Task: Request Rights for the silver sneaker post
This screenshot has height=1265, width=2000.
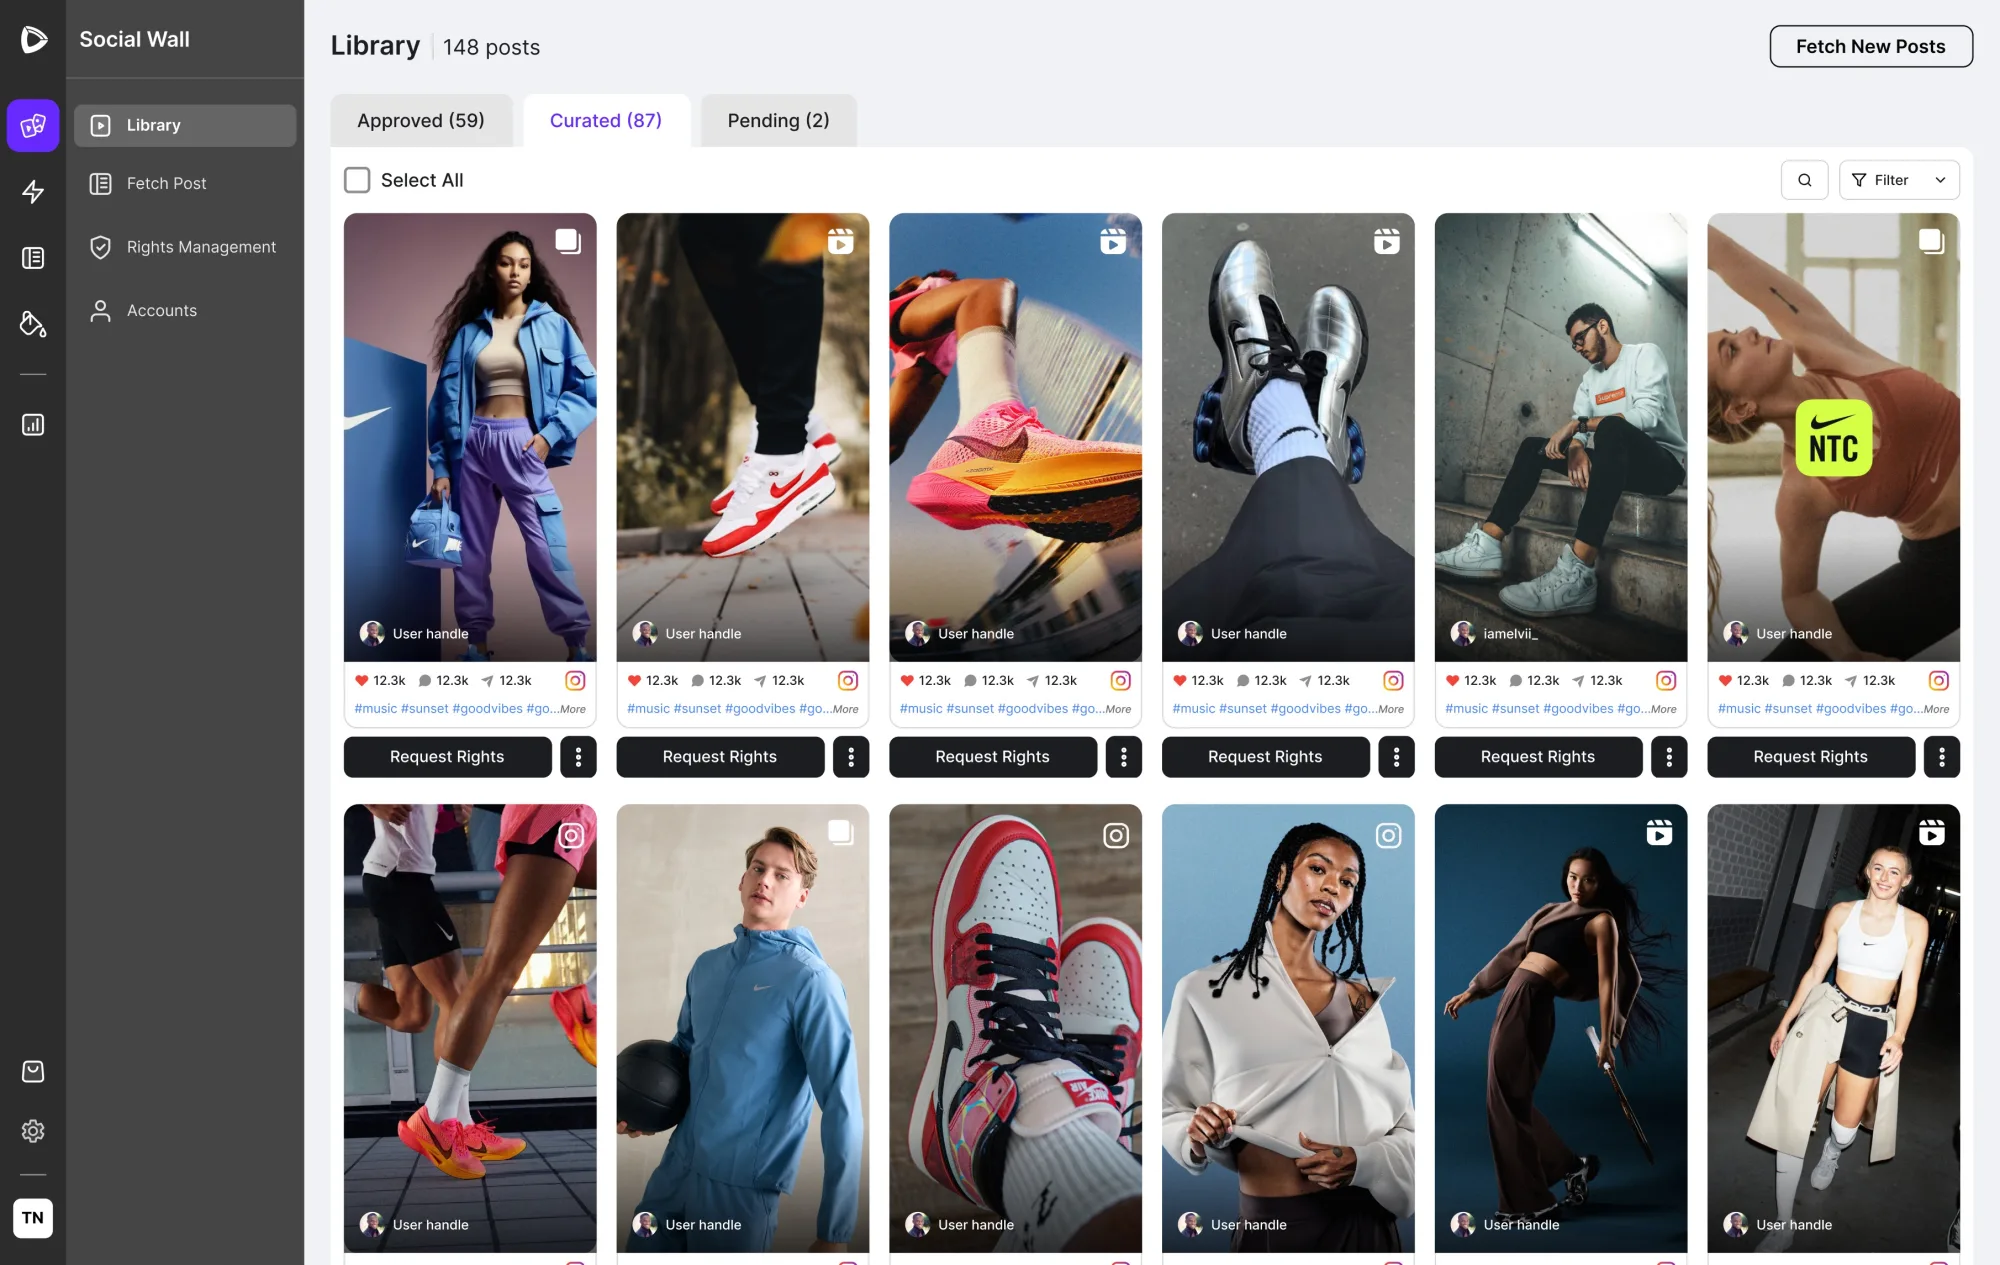Action: click(1265, 757)
